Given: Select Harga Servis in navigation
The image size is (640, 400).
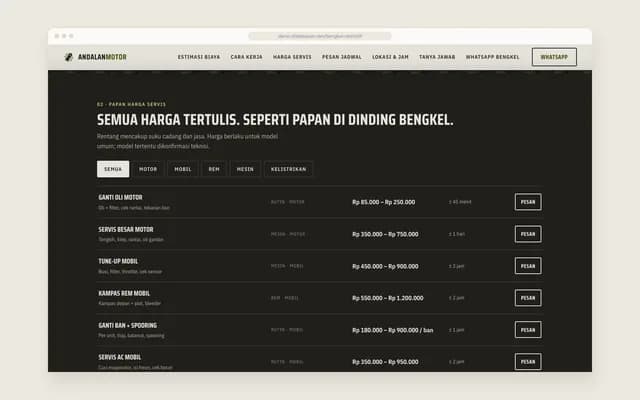Looking at the screenshot, I should tap(292, 57).
